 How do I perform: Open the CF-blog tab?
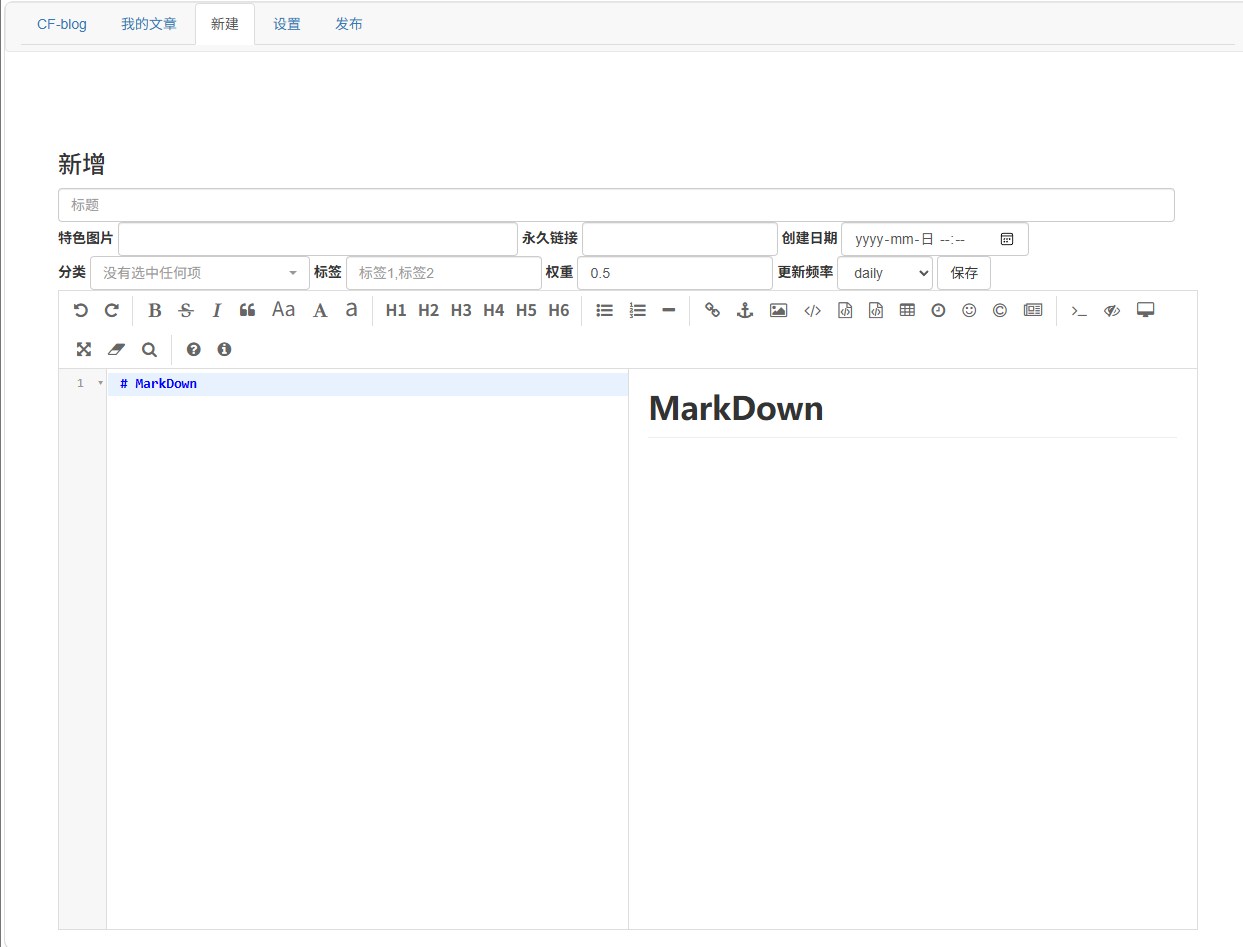[x=62, y=24]
